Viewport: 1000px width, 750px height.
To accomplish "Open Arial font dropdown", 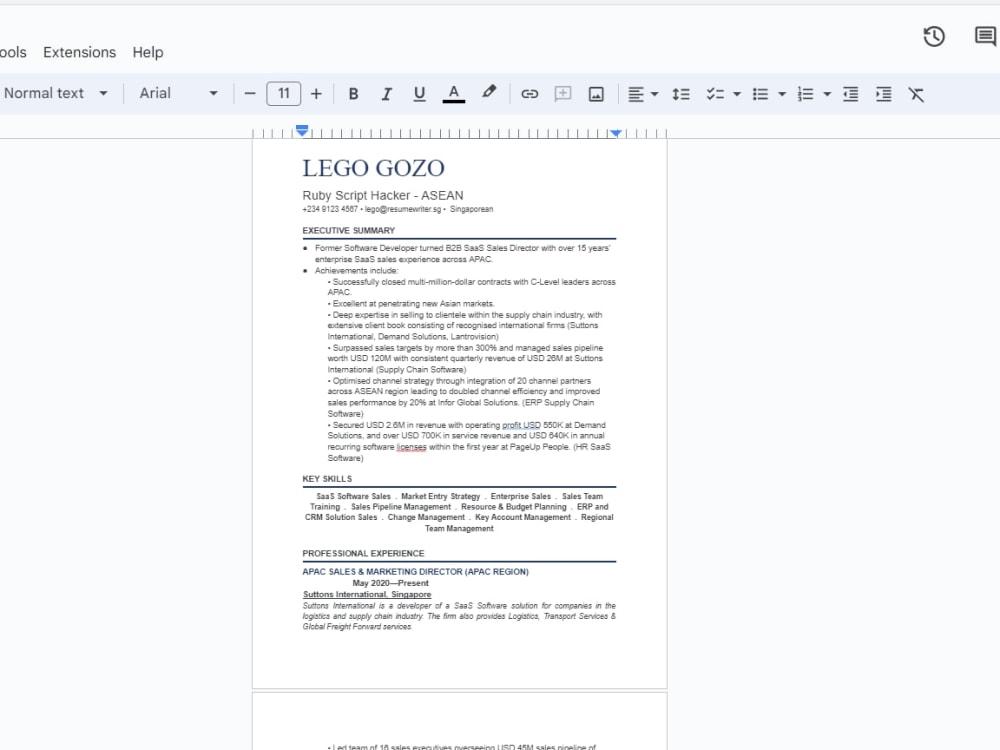I will click(x=179, y=93).
